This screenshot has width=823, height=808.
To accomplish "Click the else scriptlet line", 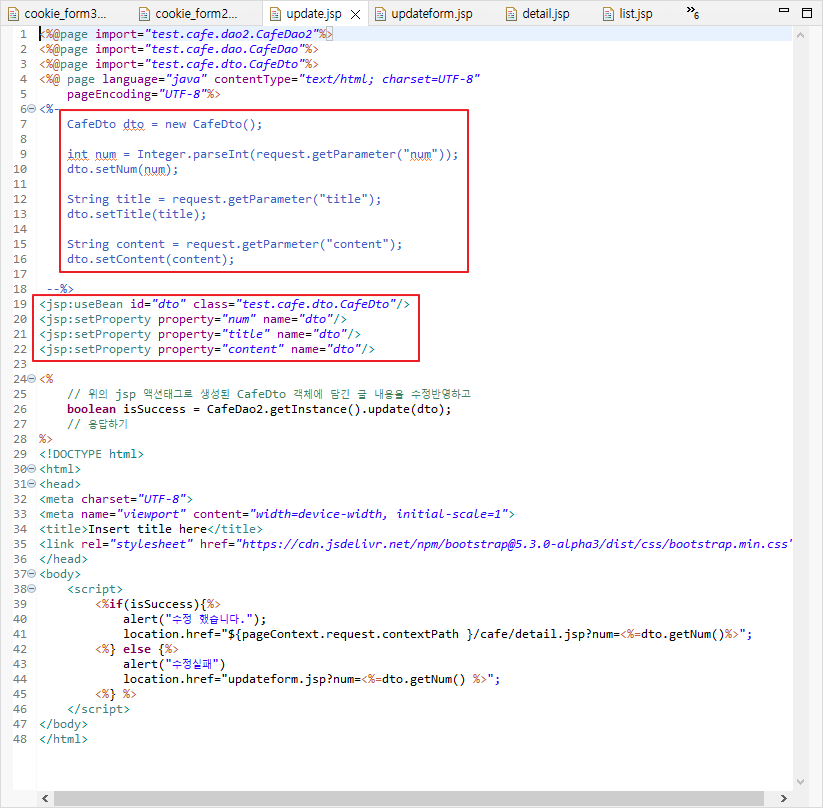I will (x=136, y=649).
